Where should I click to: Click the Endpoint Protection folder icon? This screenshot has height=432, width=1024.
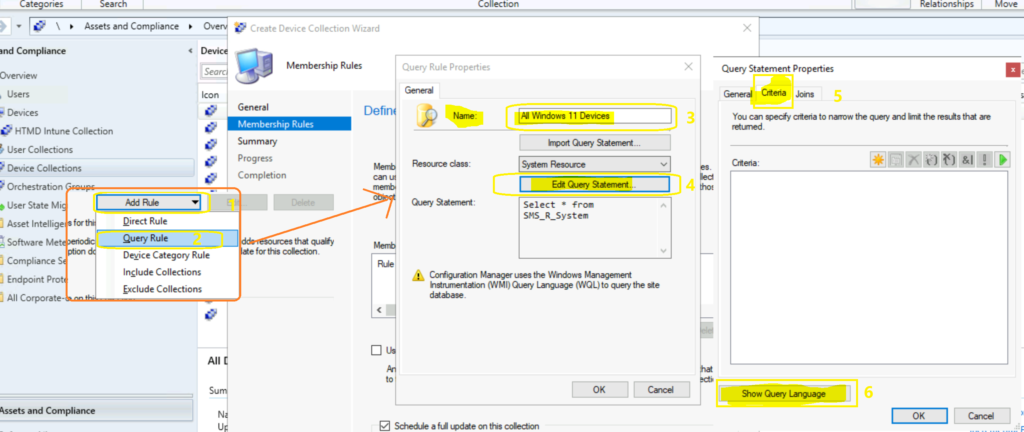point(3,279)
